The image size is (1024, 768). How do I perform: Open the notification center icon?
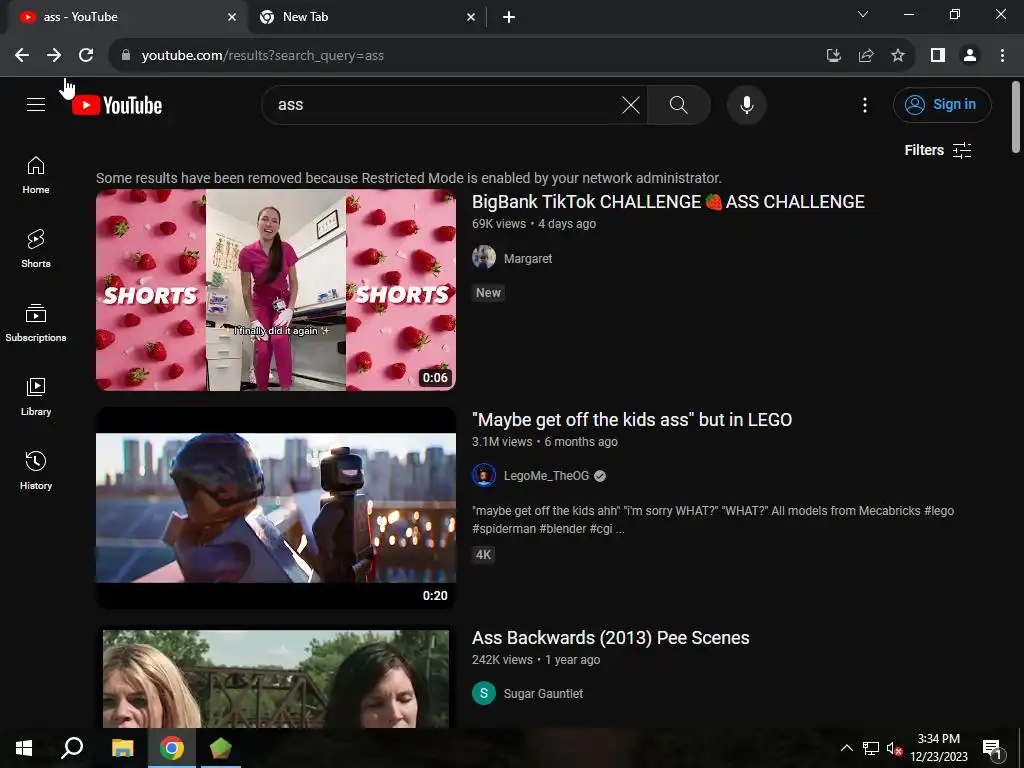[992, 749]
